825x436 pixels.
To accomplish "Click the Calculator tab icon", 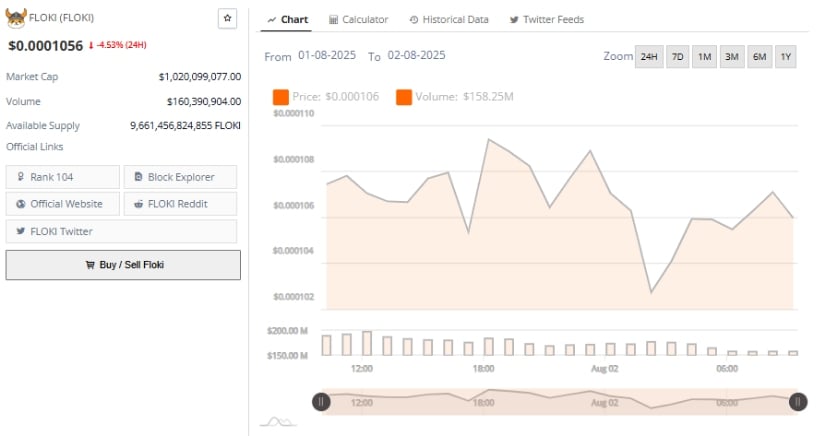I will (334, 19).
